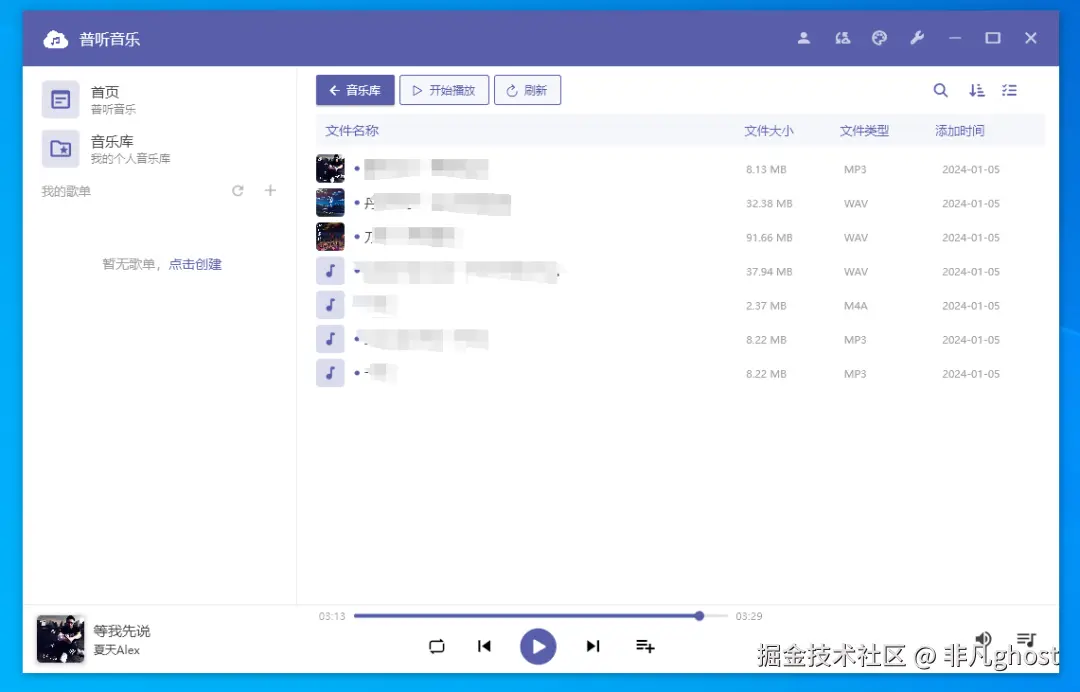1080x692 pixels.
Task: Open the playlist queue icon at bottom right
Action: (x=1026, y=639)
